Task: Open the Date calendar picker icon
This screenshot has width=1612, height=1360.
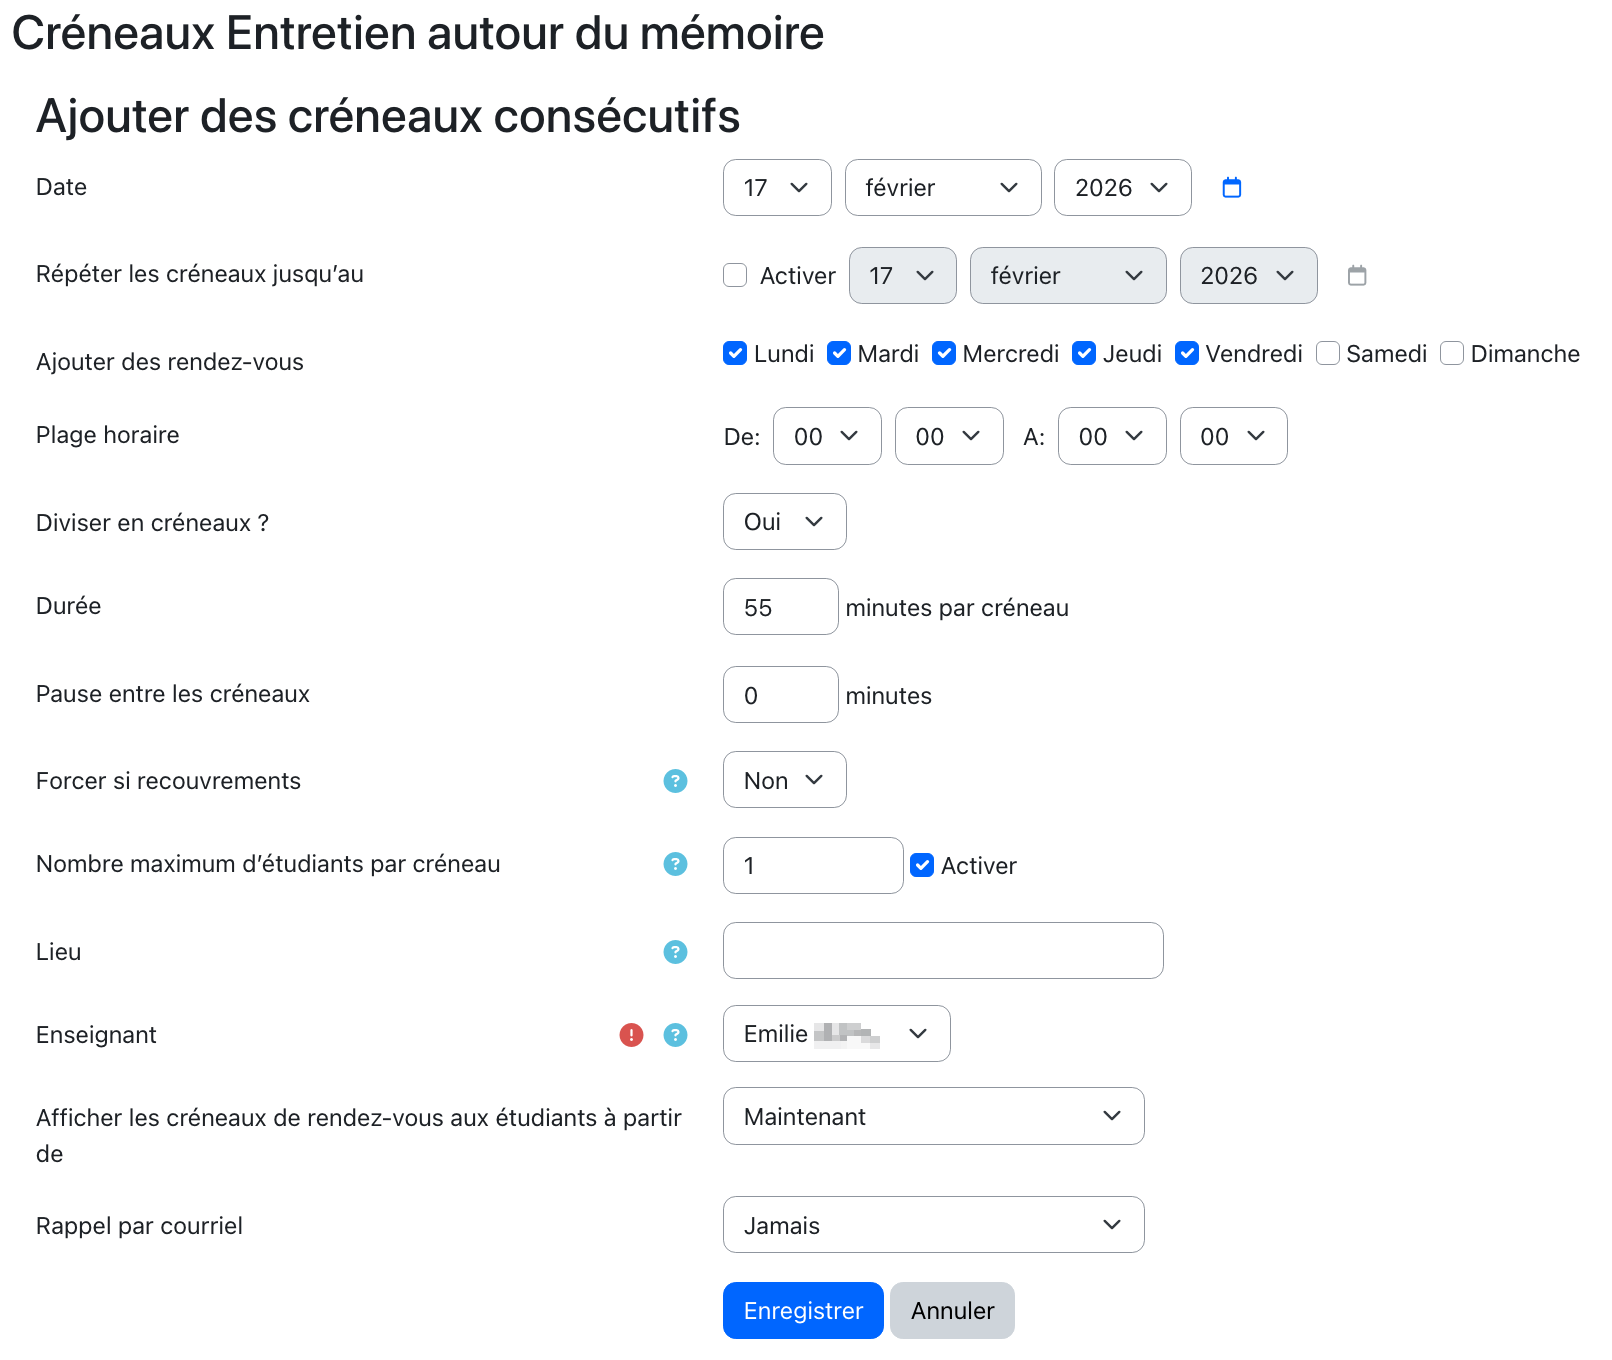Action: click(1232, 188)
